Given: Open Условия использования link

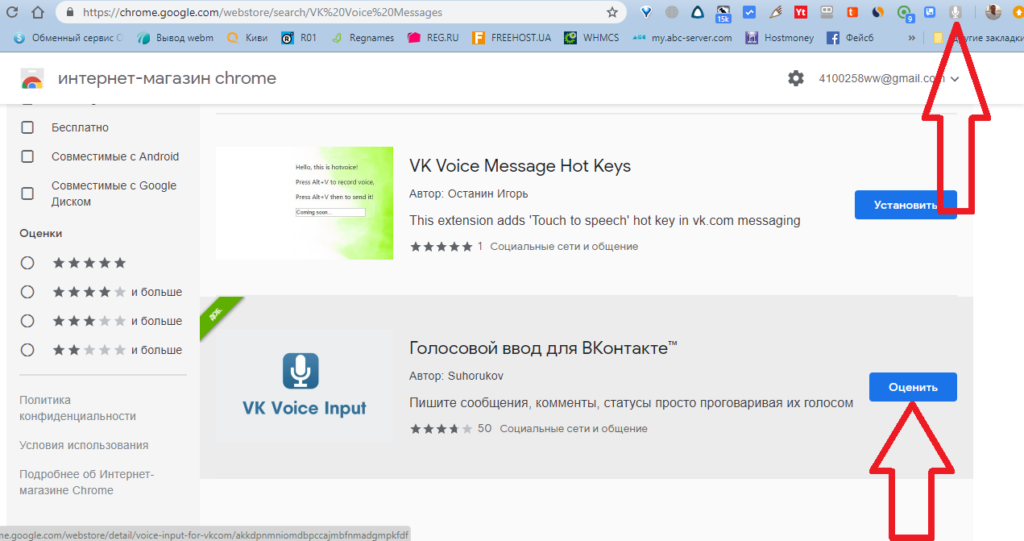Looking at the screenshot, I should pos(84,445).
